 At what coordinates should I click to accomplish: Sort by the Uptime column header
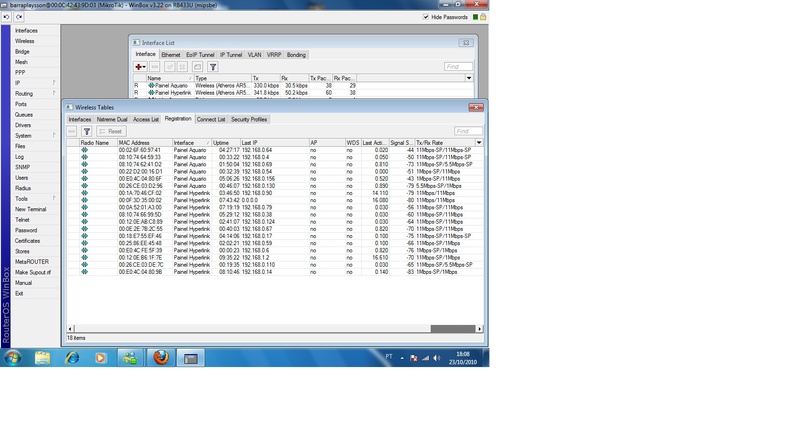click(x=226, y=143)
